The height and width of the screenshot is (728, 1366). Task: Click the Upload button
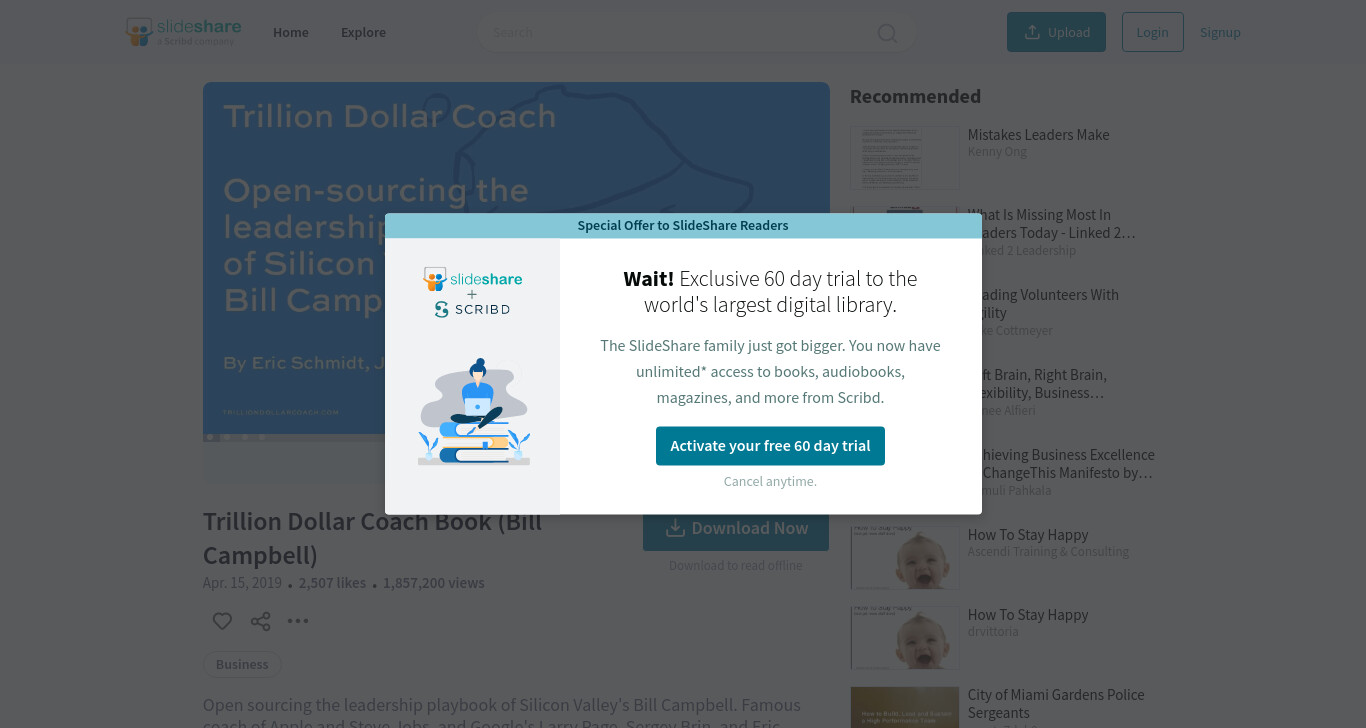[1056, 32]
